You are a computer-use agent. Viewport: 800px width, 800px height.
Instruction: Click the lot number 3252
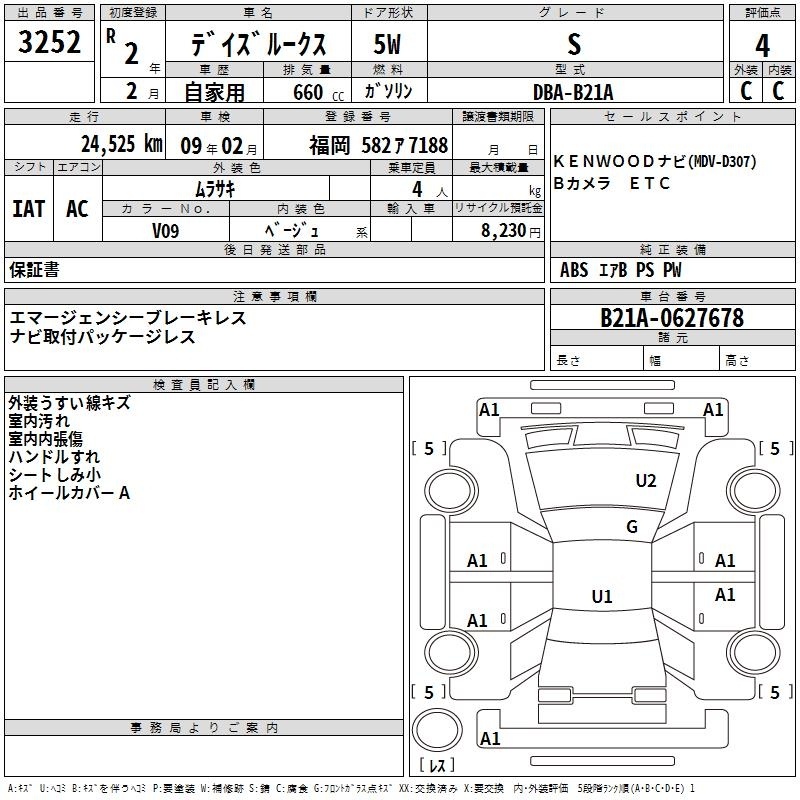49,42
